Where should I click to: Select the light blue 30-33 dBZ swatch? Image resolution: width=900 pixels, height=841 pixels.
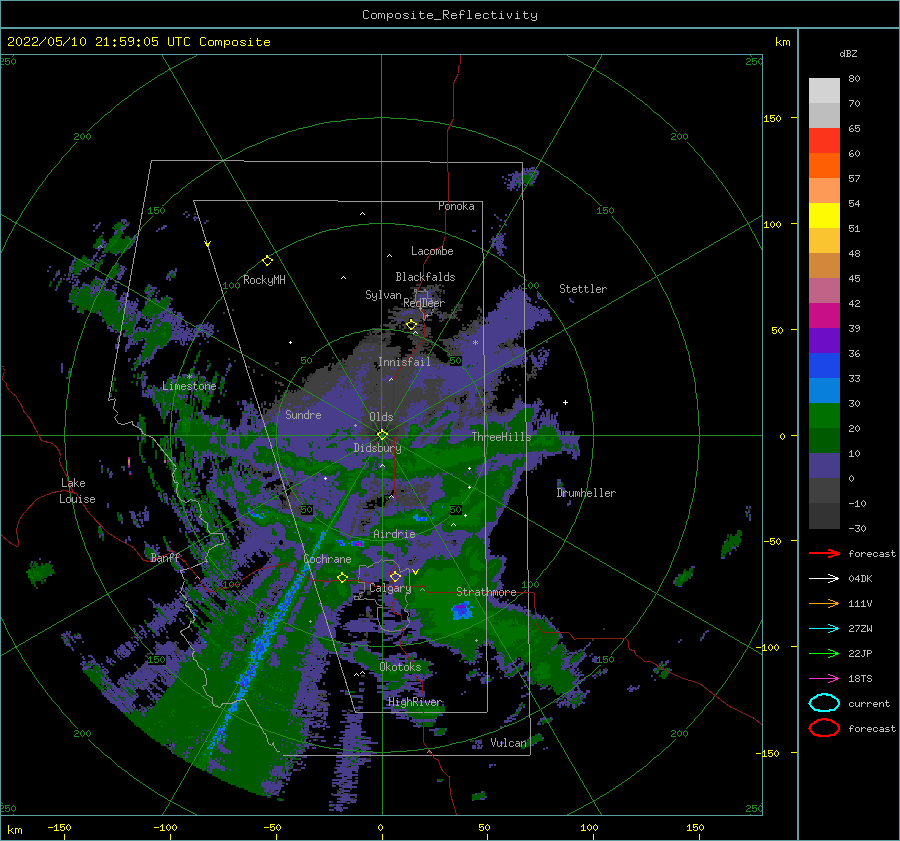824,390
